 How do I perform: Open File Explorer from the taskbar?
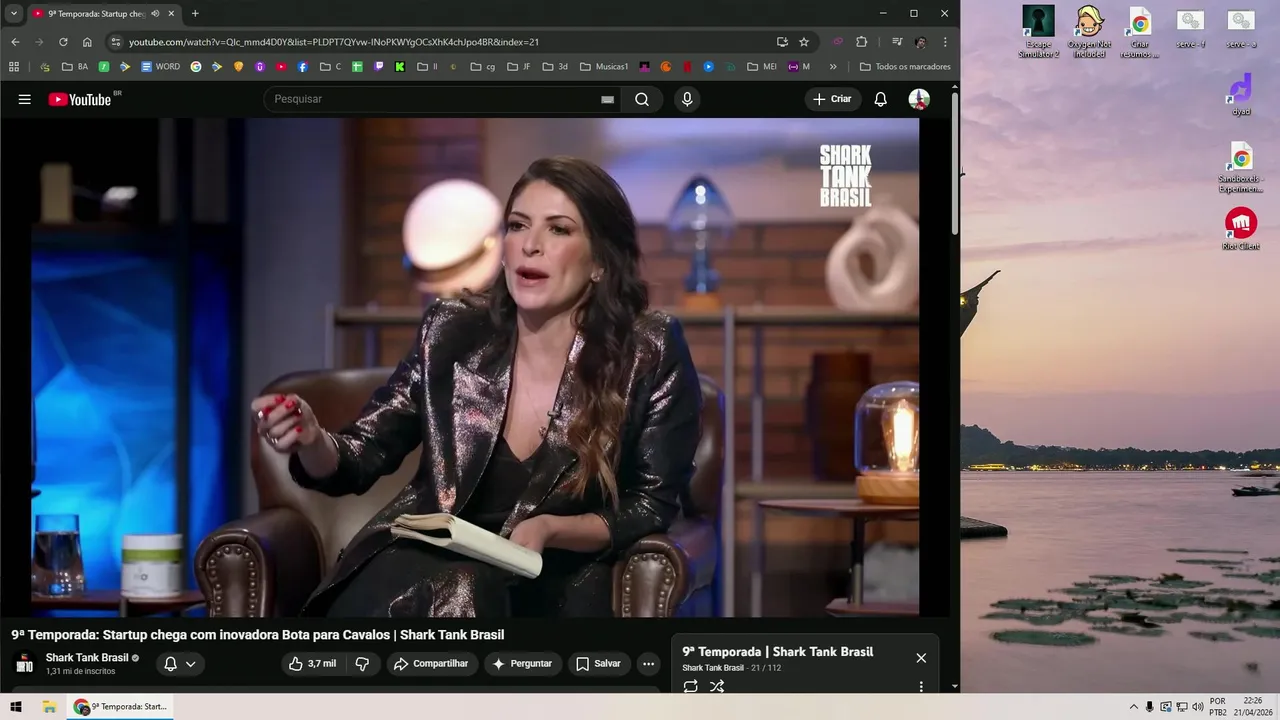click(48, 707)
